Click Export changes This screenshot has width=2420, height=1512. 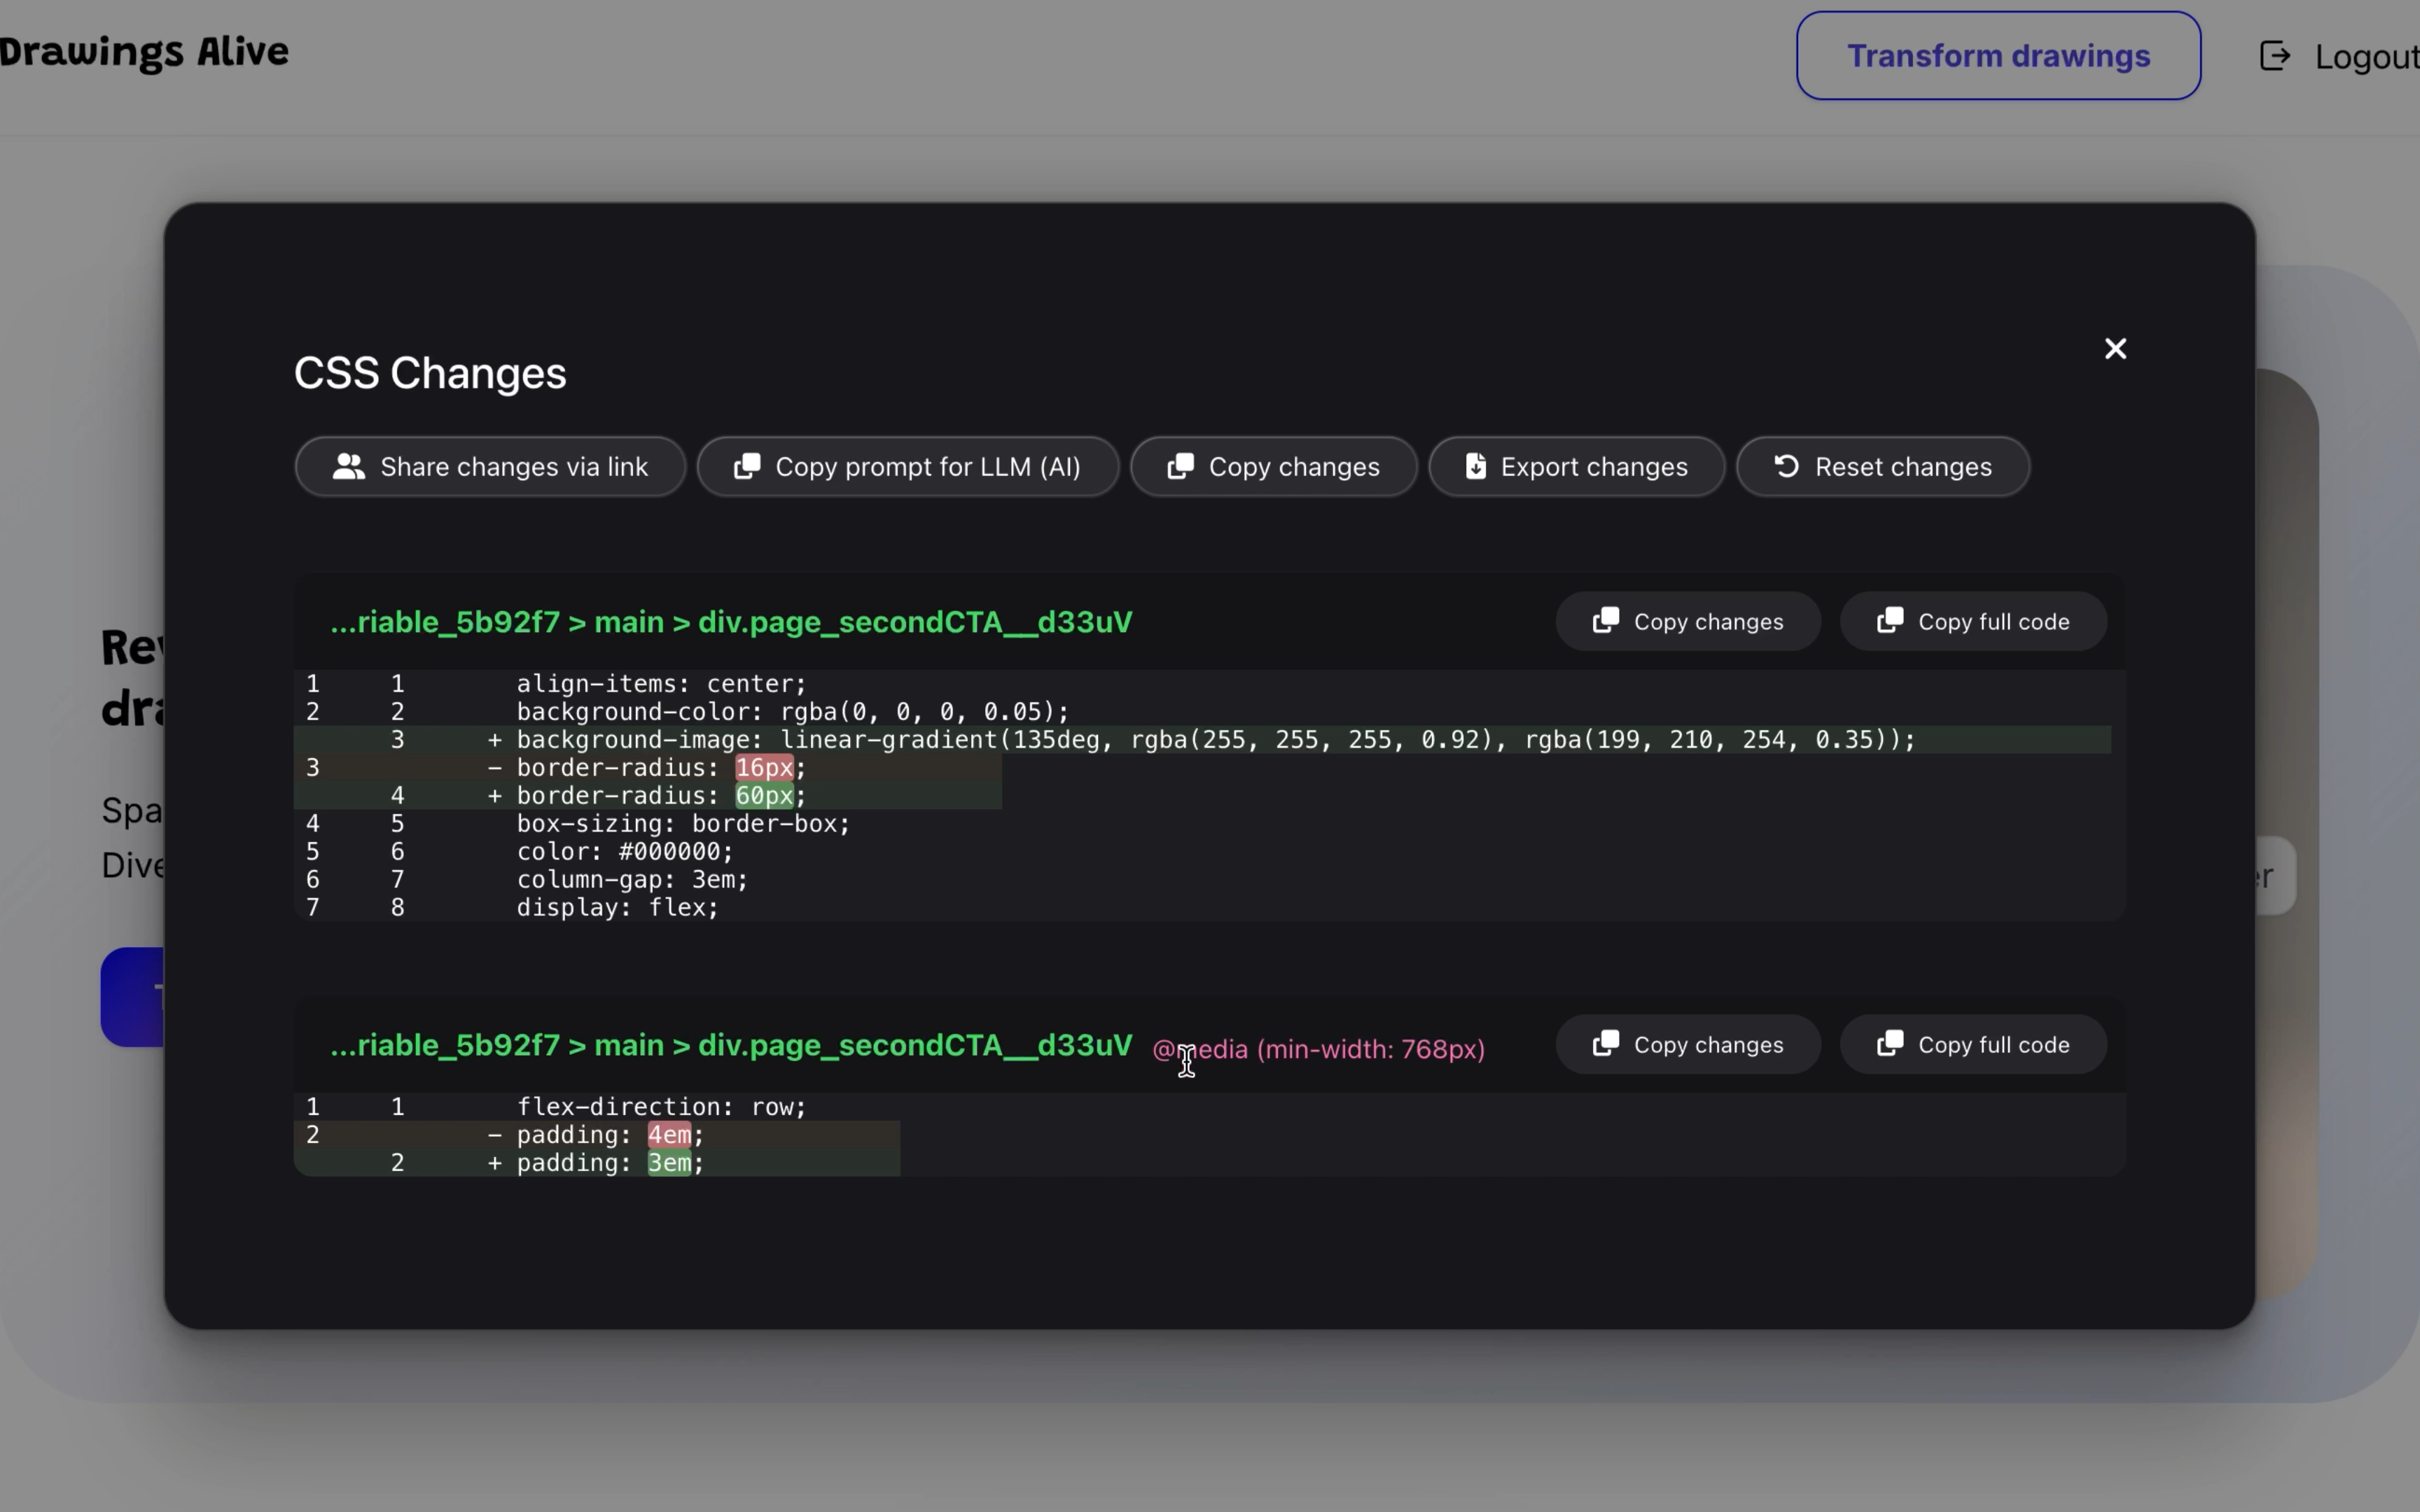(1576, 466)
